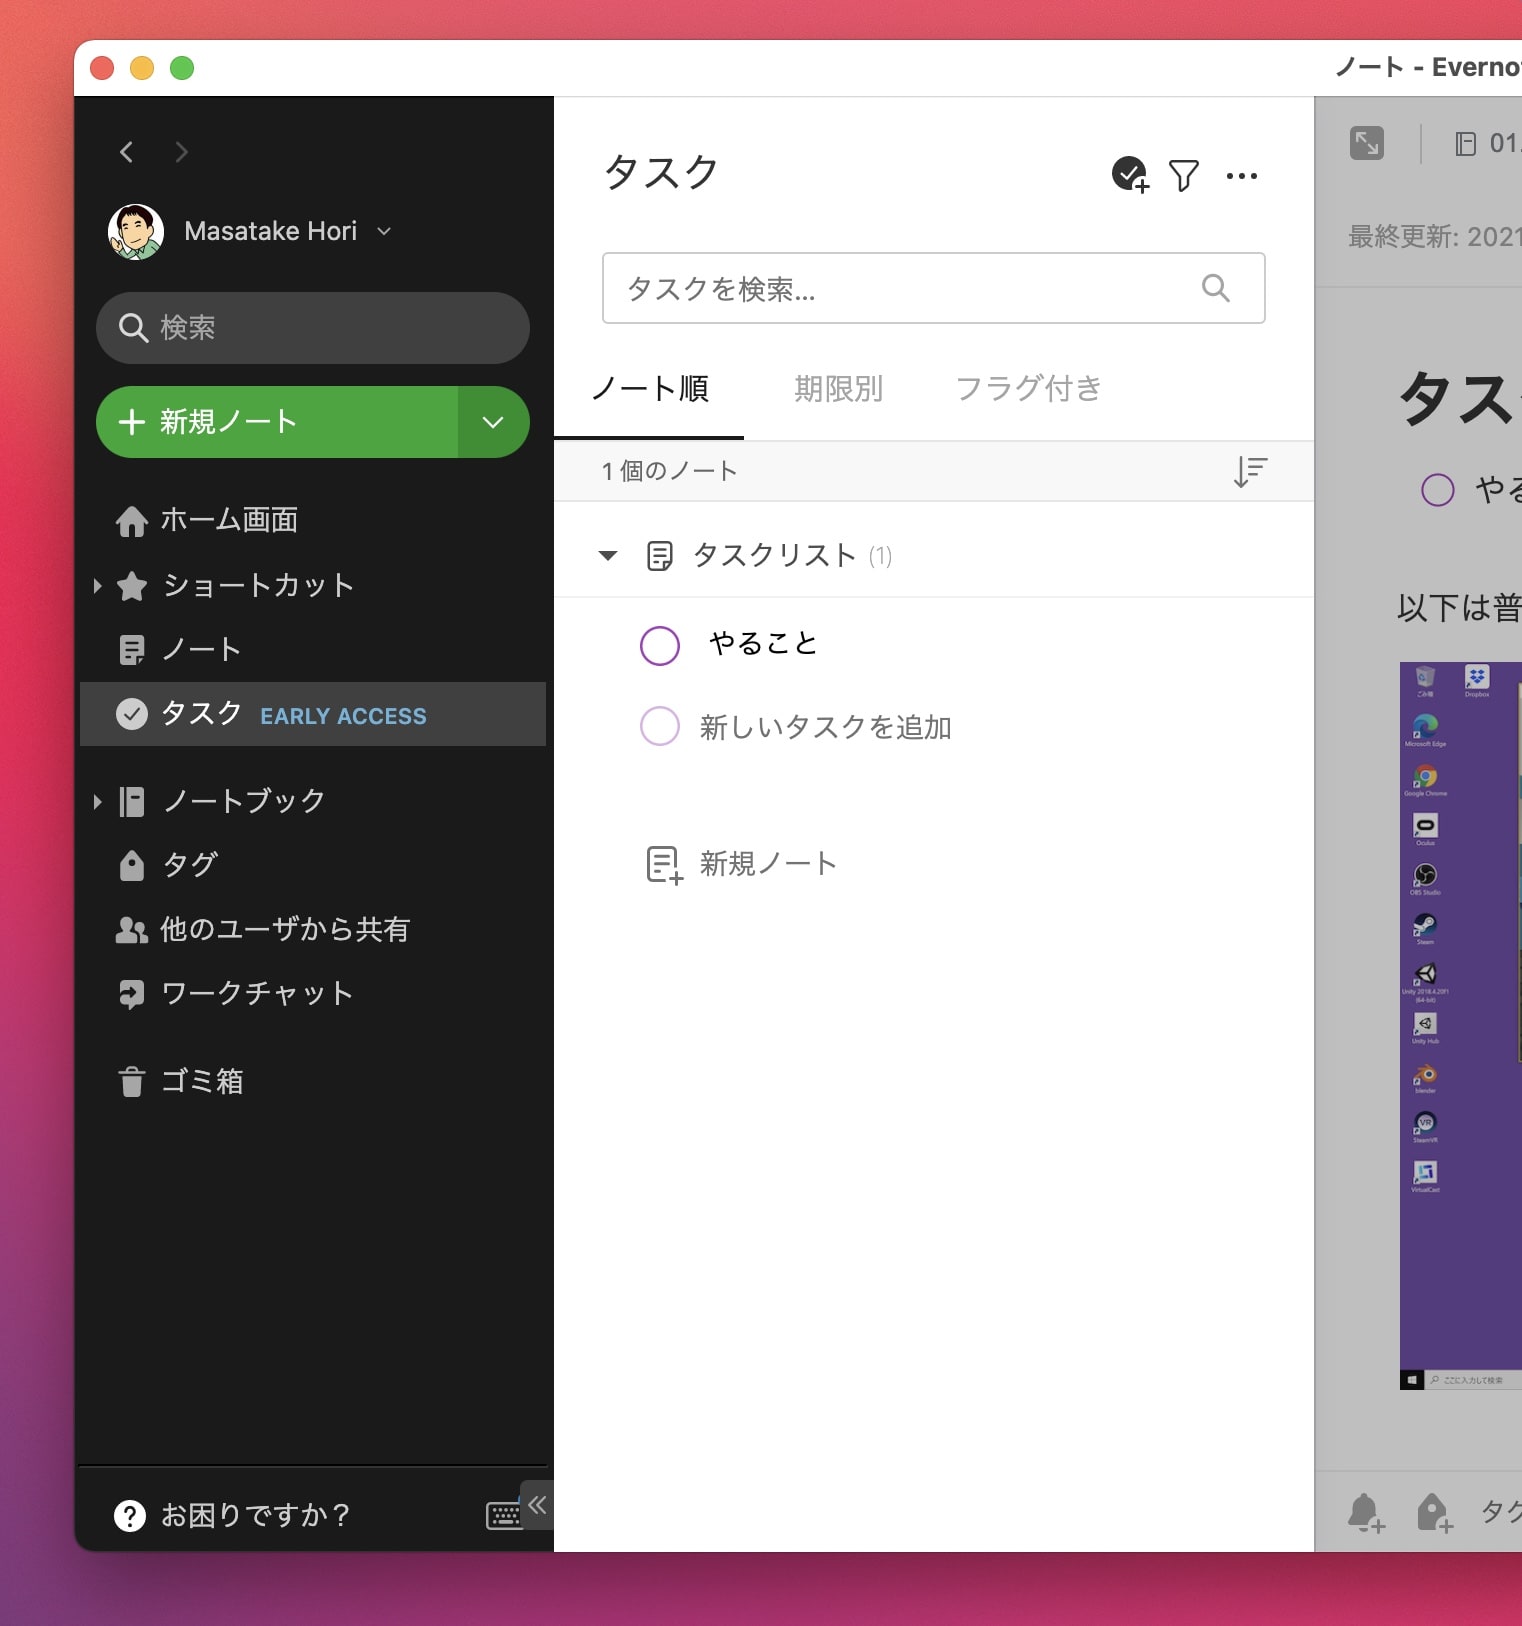The image size is (1522, 1626).
Task: Open the task filter funnel icon
Action: click(x=1183, y=176)
